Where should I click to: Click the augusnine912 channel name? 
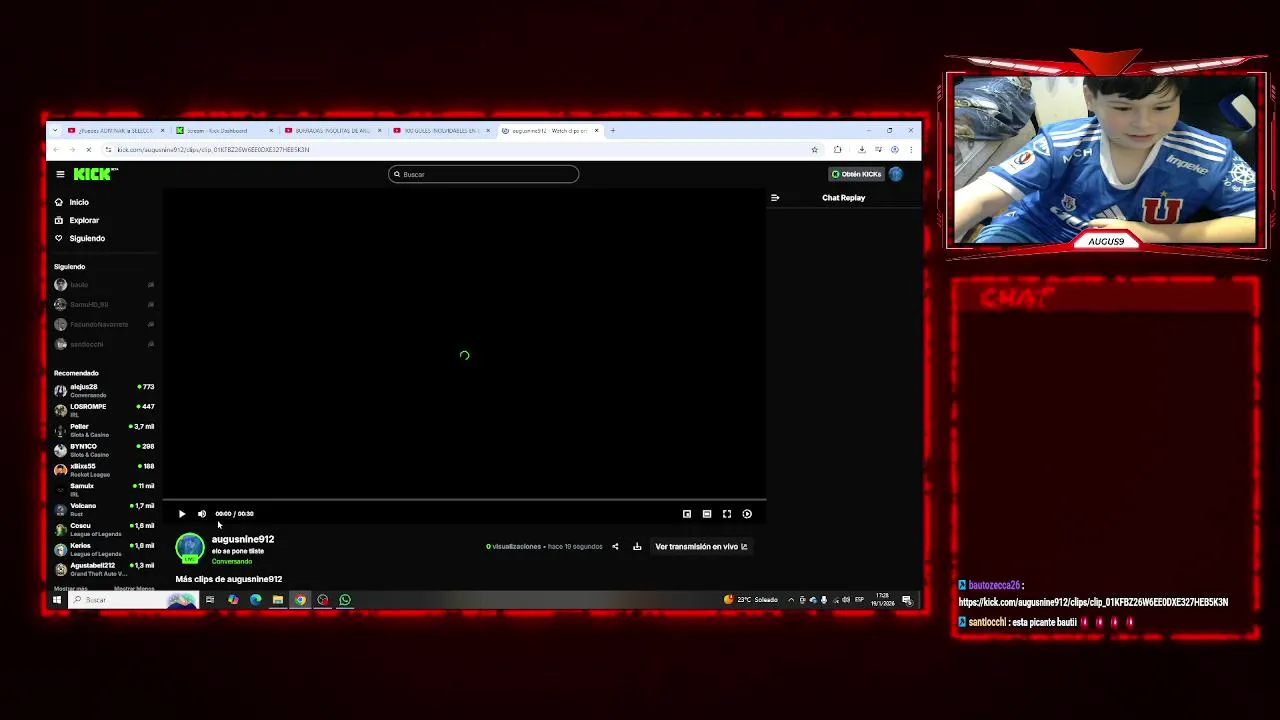click(x=243, y=539)
